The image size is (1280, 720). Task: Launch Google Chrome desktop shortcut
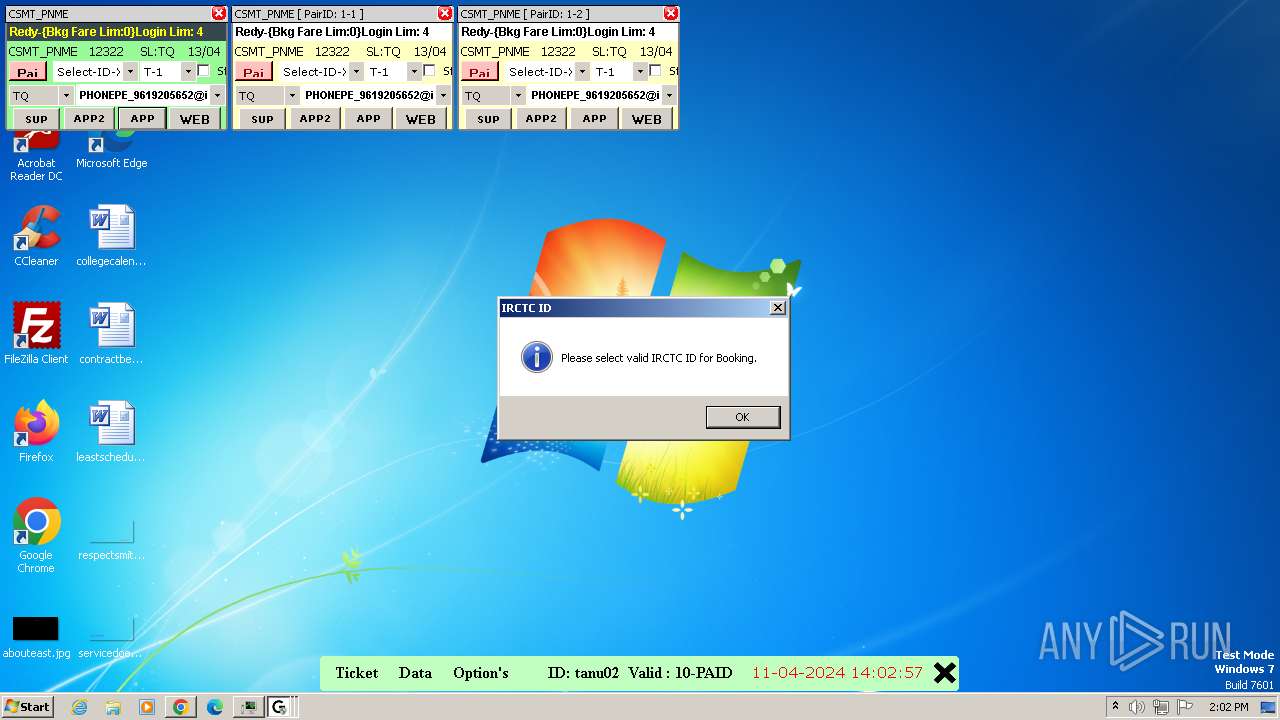click(x=36, y=536)
